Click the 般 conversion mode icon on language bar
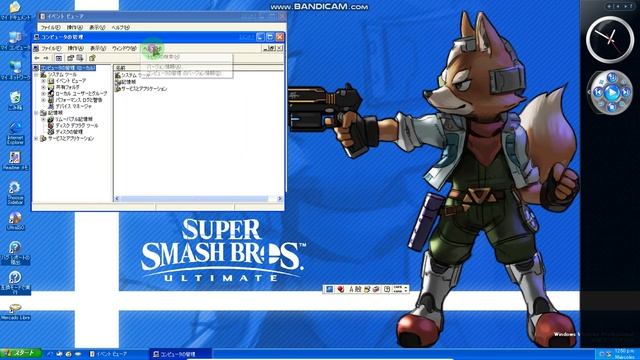The height and width of the screenshot is (360, 640). (358, 289)
